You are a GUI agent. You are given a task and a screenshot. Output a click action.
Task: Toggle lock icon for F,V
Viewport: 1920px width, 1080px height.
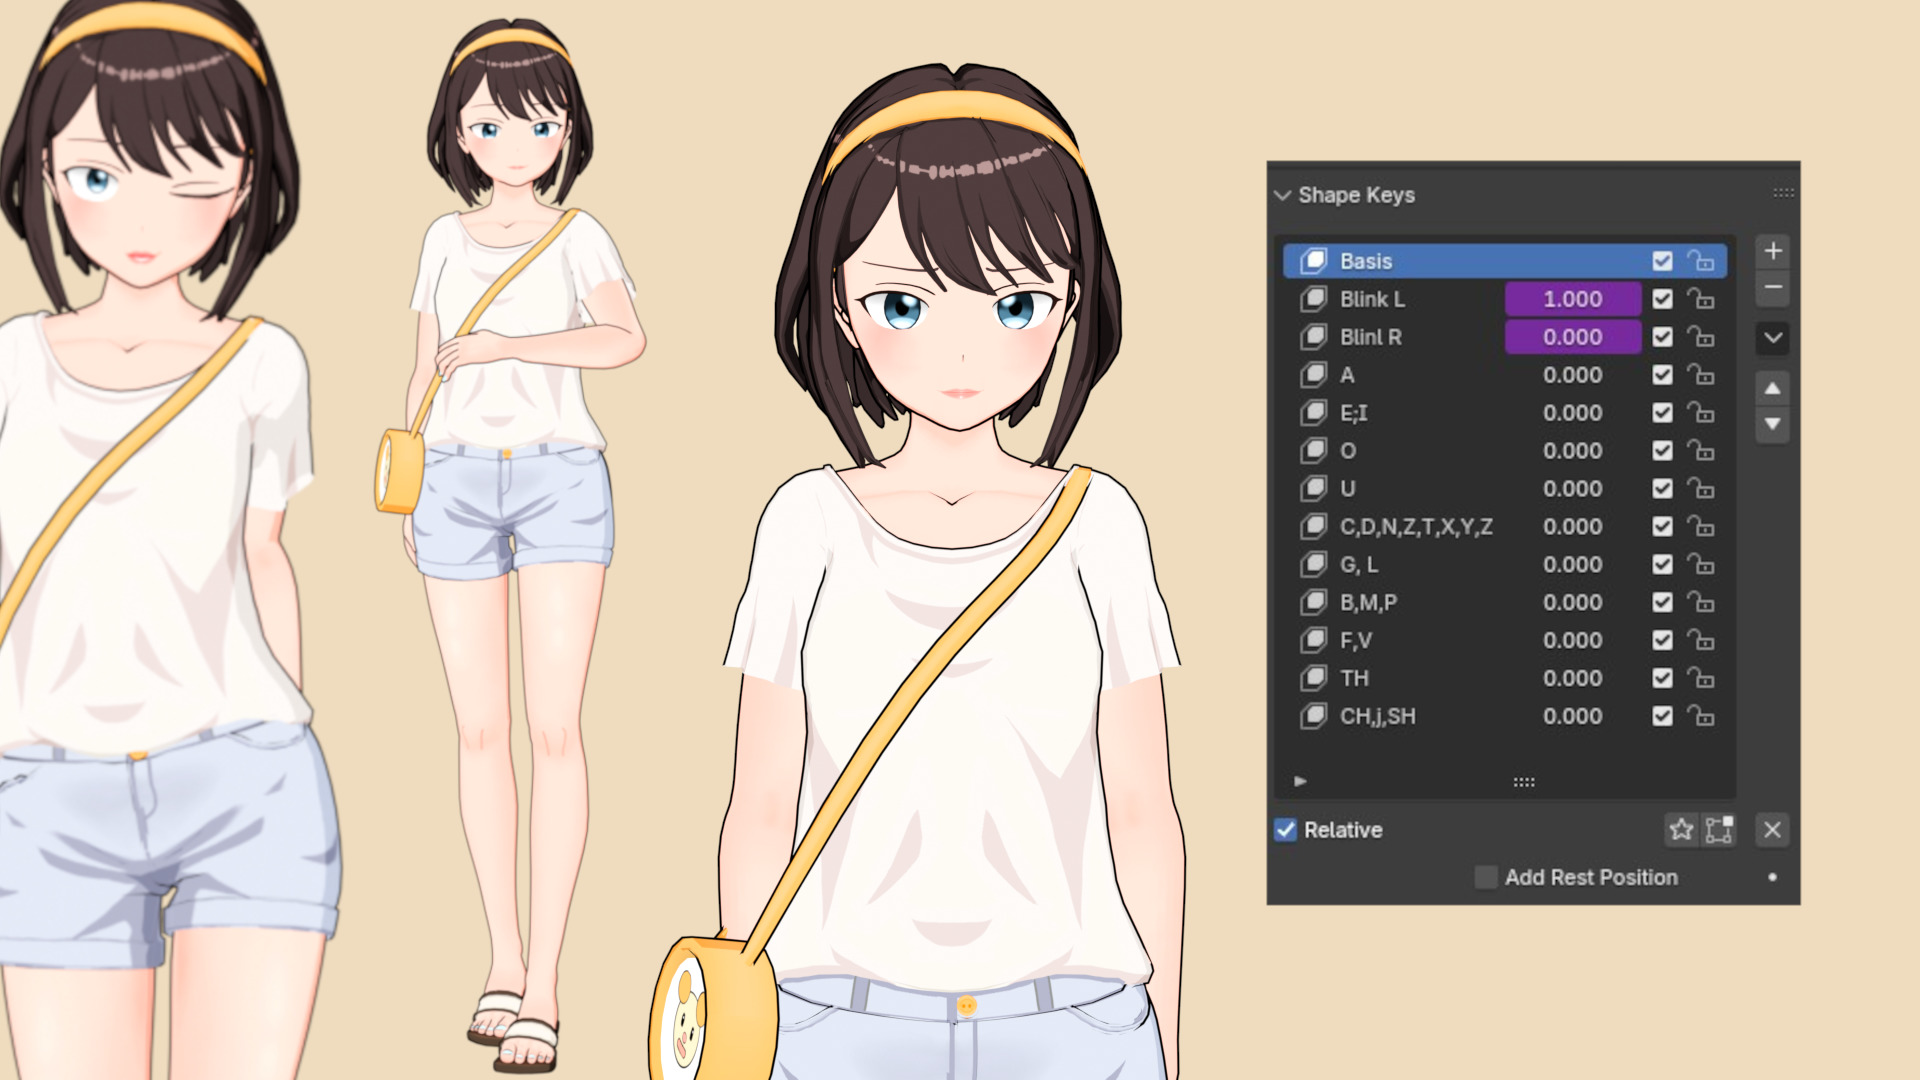(1700, 641)
